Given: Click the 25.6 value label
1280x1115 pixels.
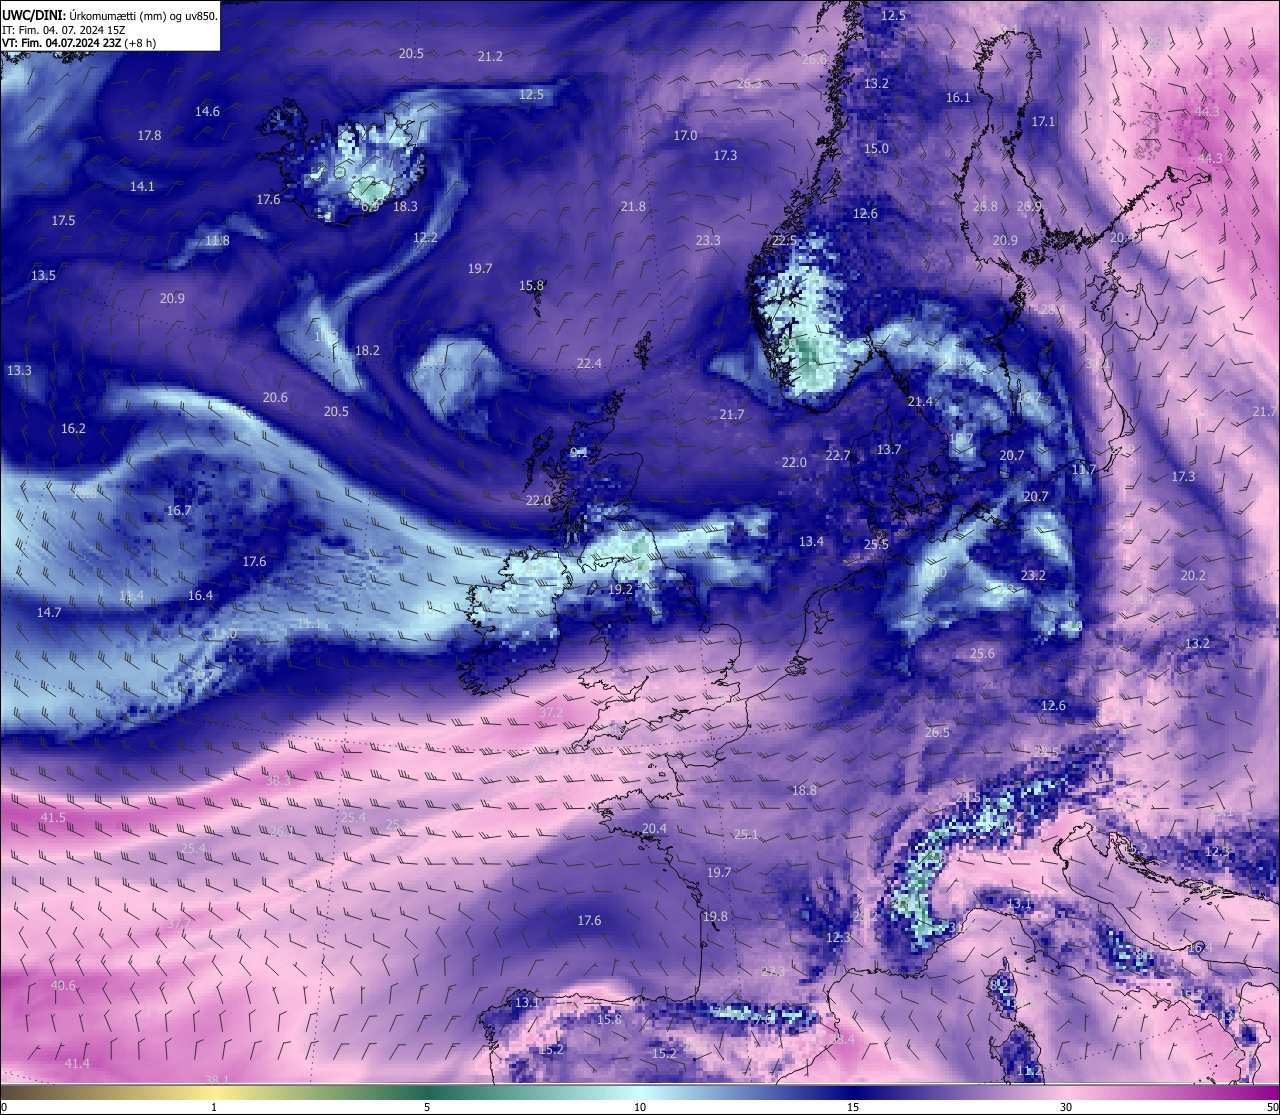Looking at the screenshot, I should pyautogui.click(x=982, y=654).
